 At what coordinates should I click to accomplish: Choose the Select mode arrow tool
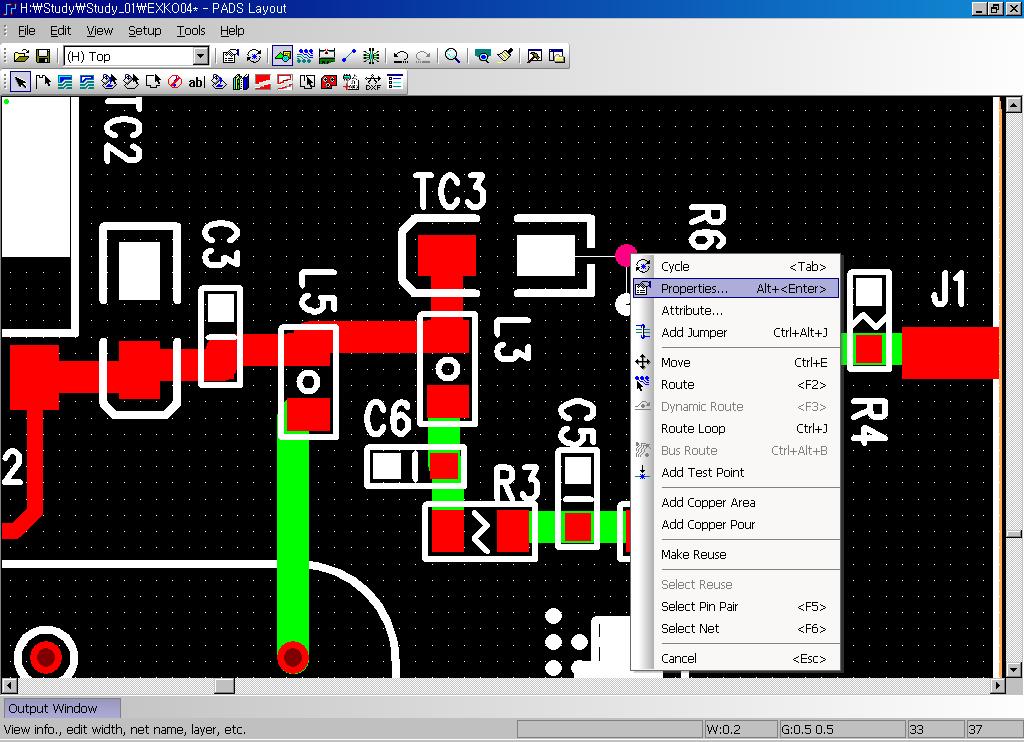pos(21,82)
